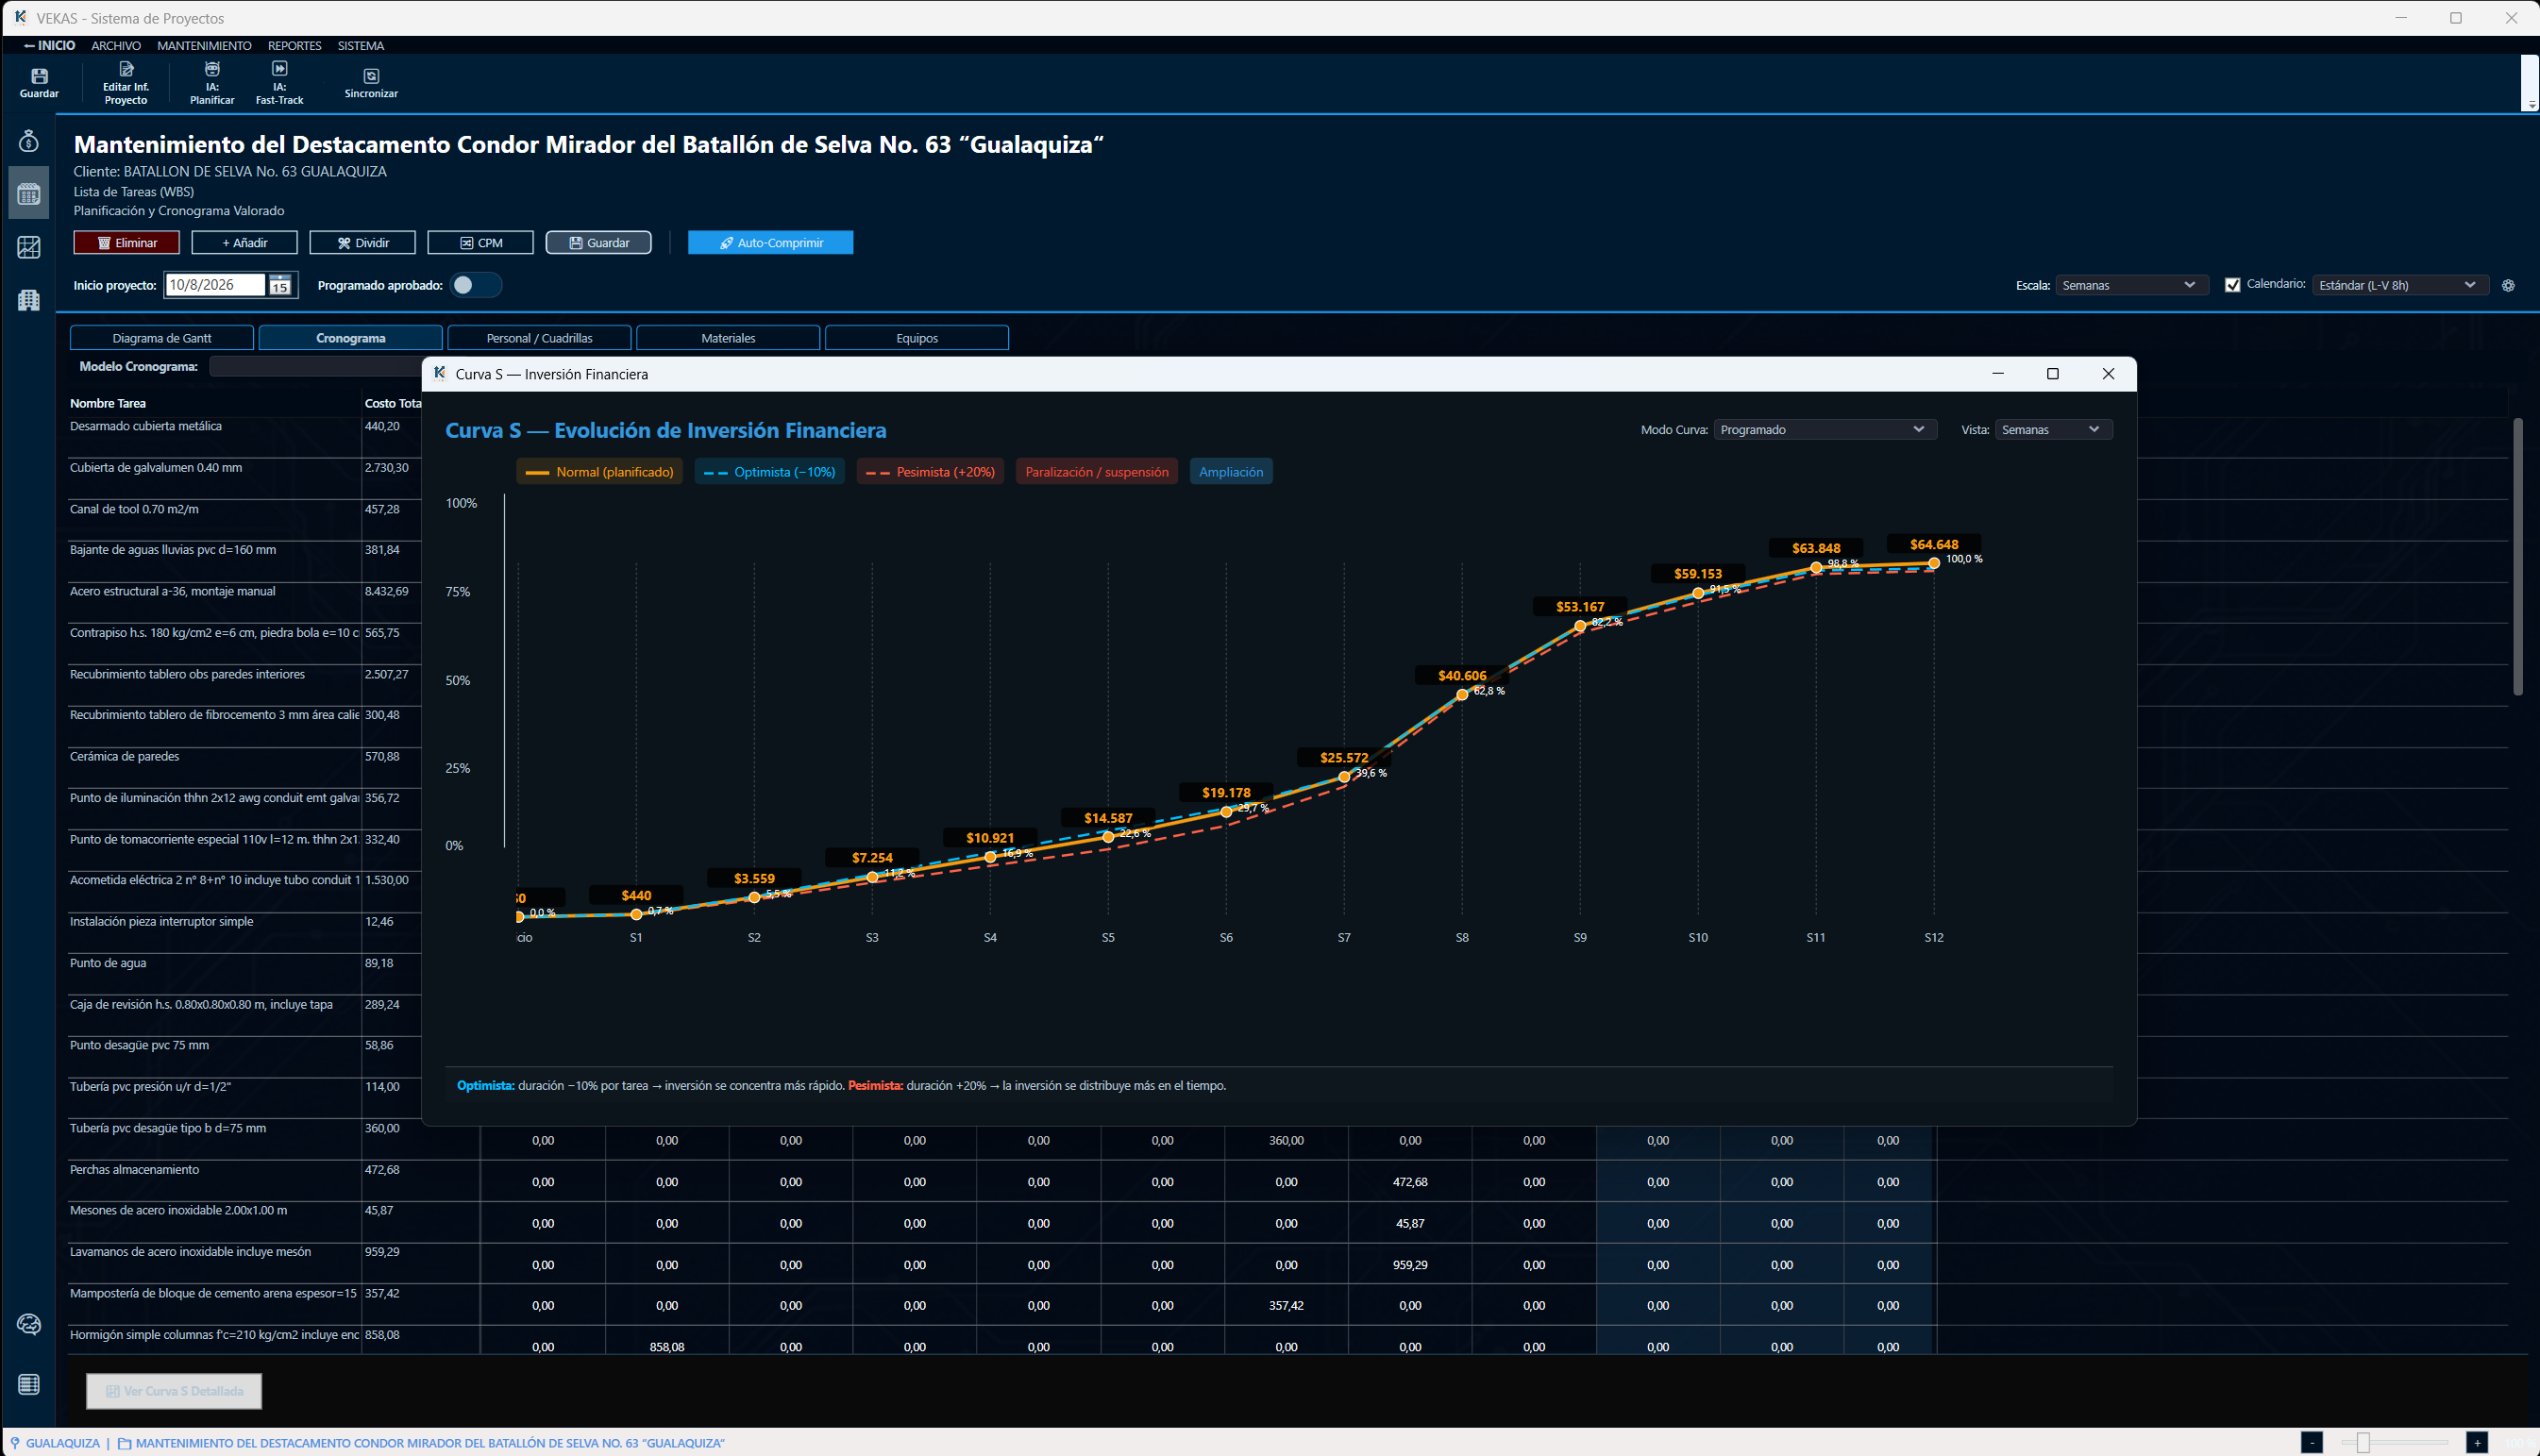Viewport: 2540px width, 1456px height.
Task: Open the calendar picker beside Inicio proyecto
Action: click(280, 286)
